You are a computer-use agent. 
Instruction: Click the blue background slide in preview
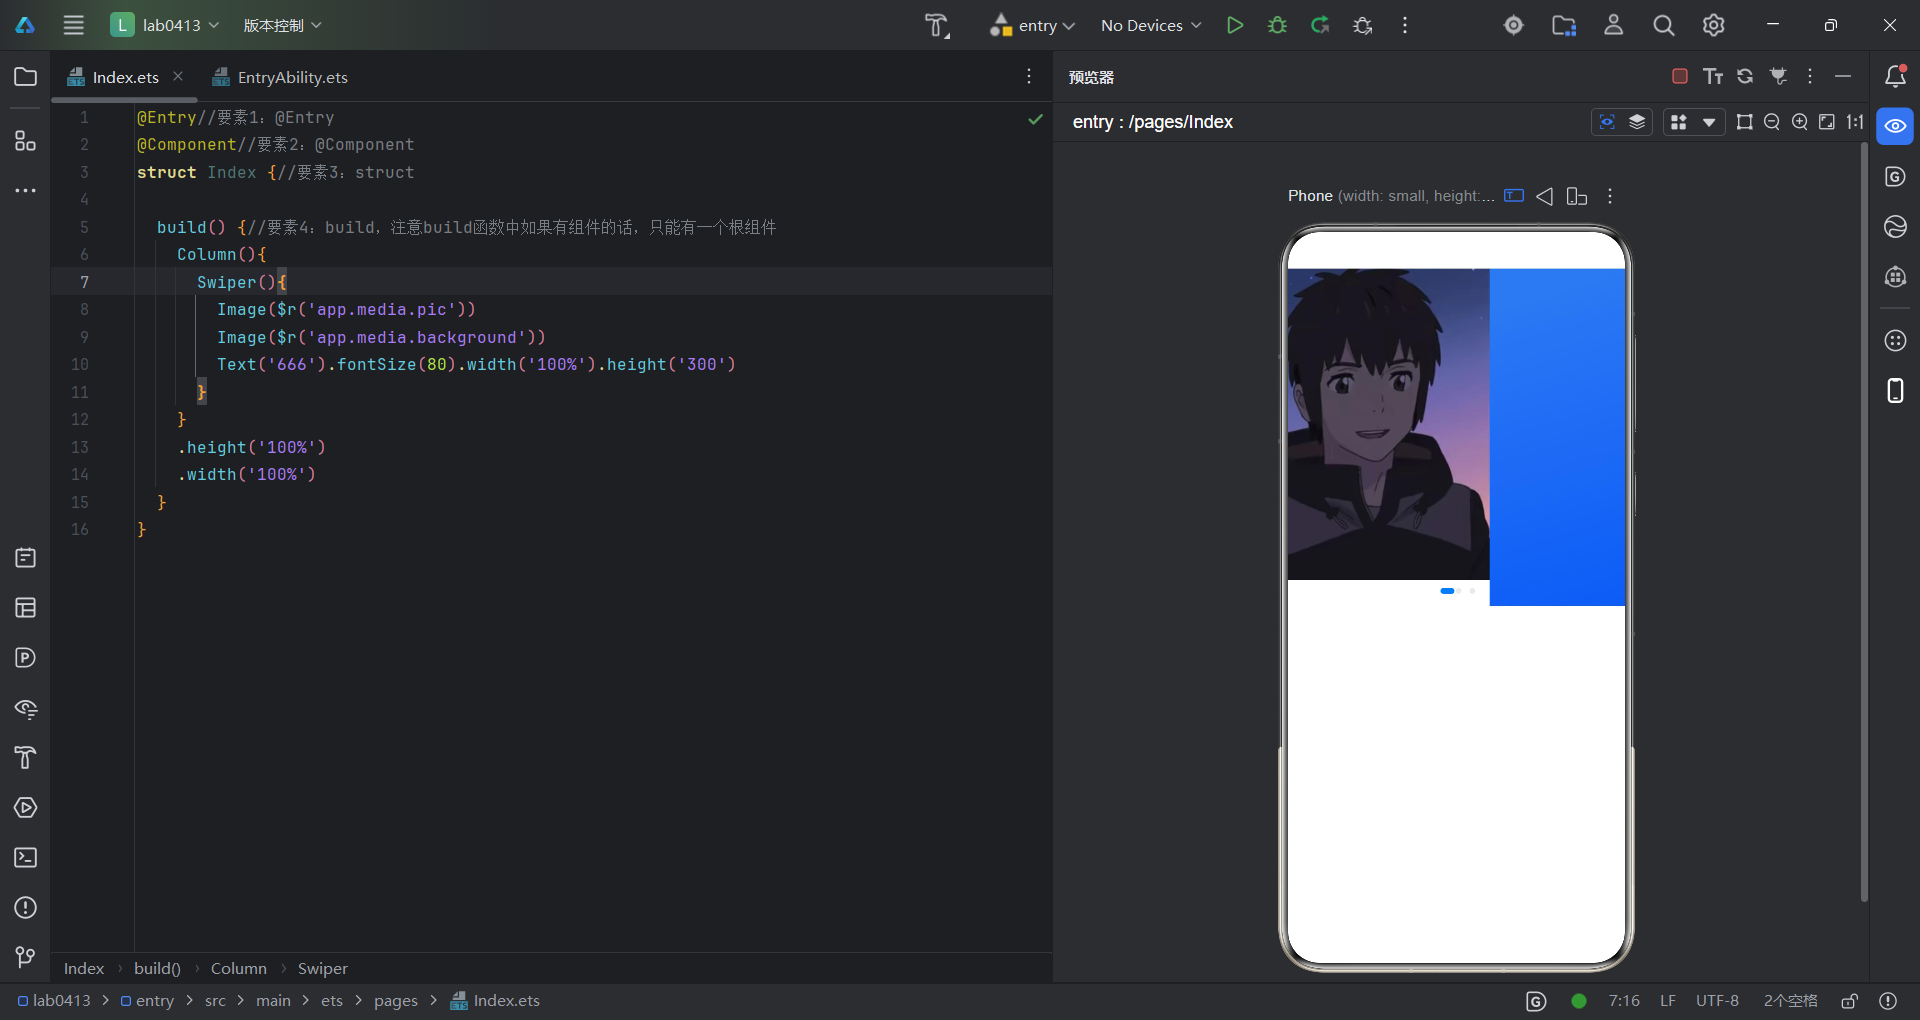(1557, 437)
